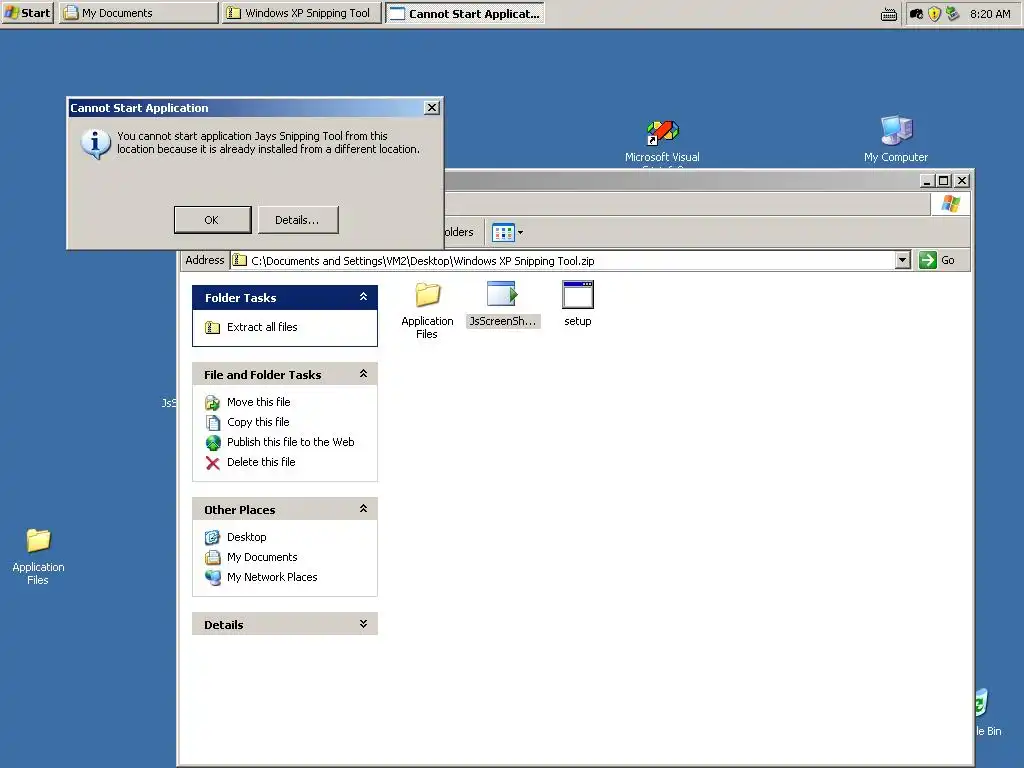
Task: Click the Publish to Web globe icon
Action: tap(213, 443)
